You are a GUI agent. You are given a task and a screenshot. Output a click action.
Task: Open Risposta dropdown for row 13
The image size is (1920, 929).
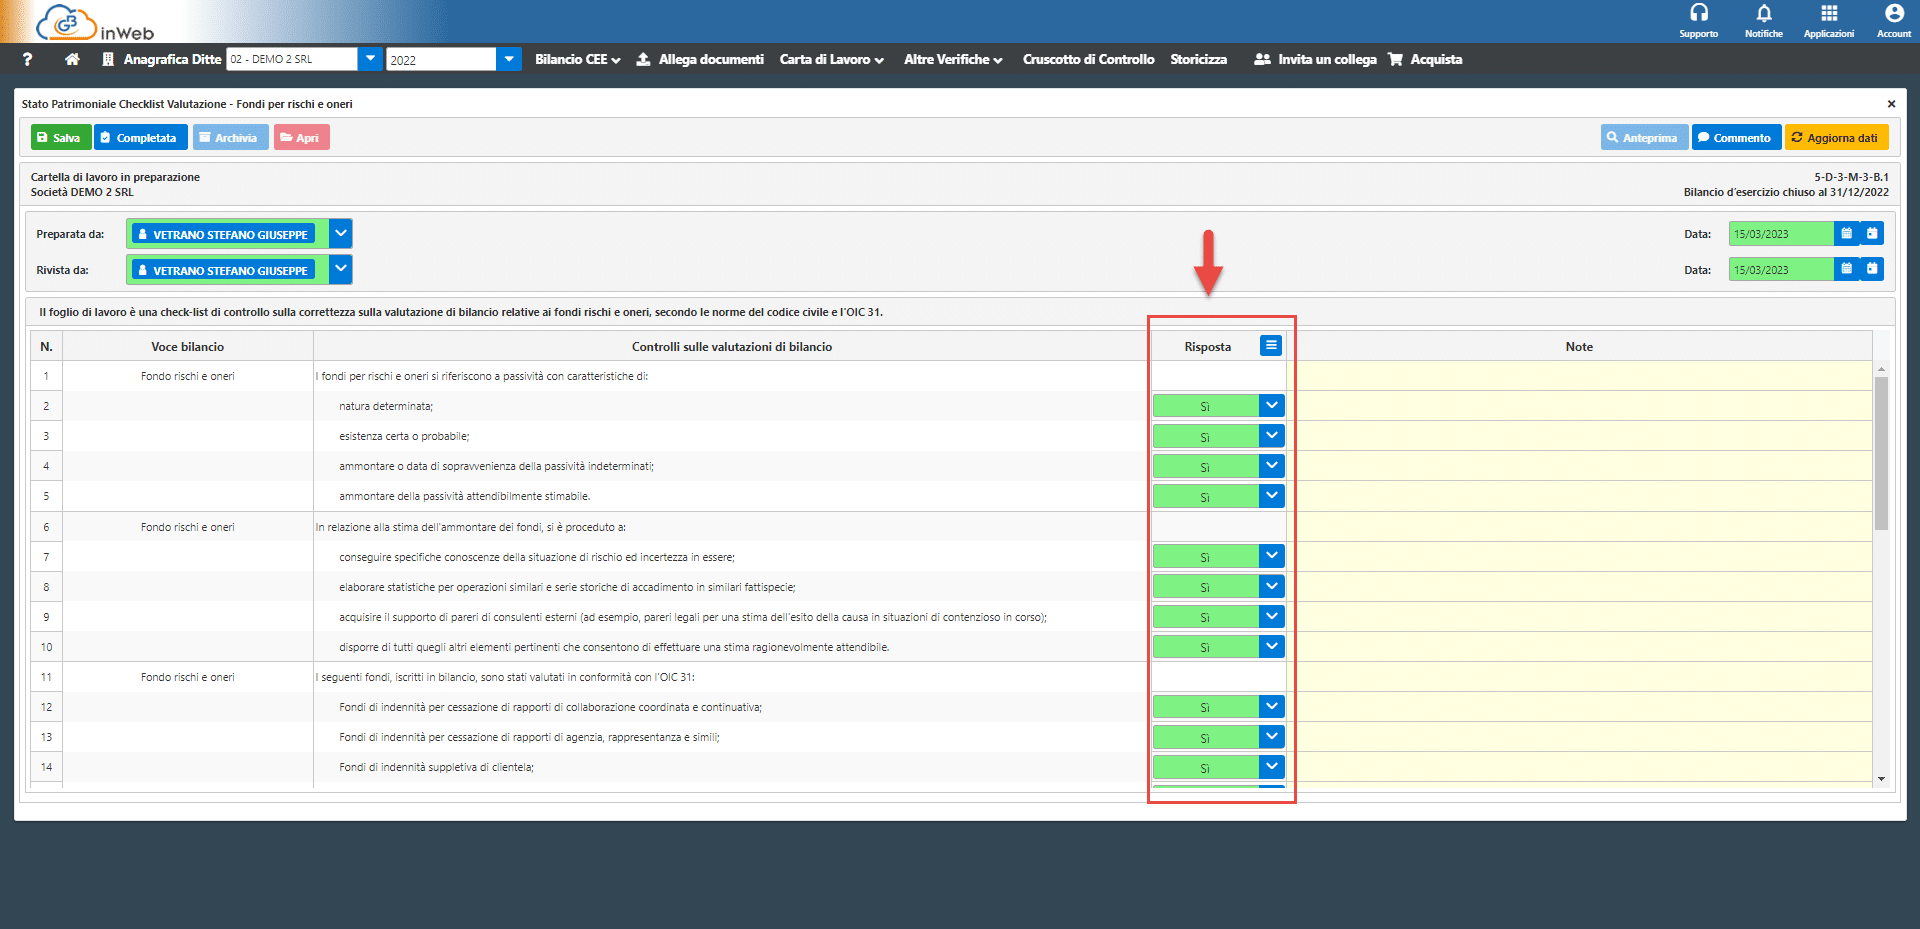pos(1271,736)
